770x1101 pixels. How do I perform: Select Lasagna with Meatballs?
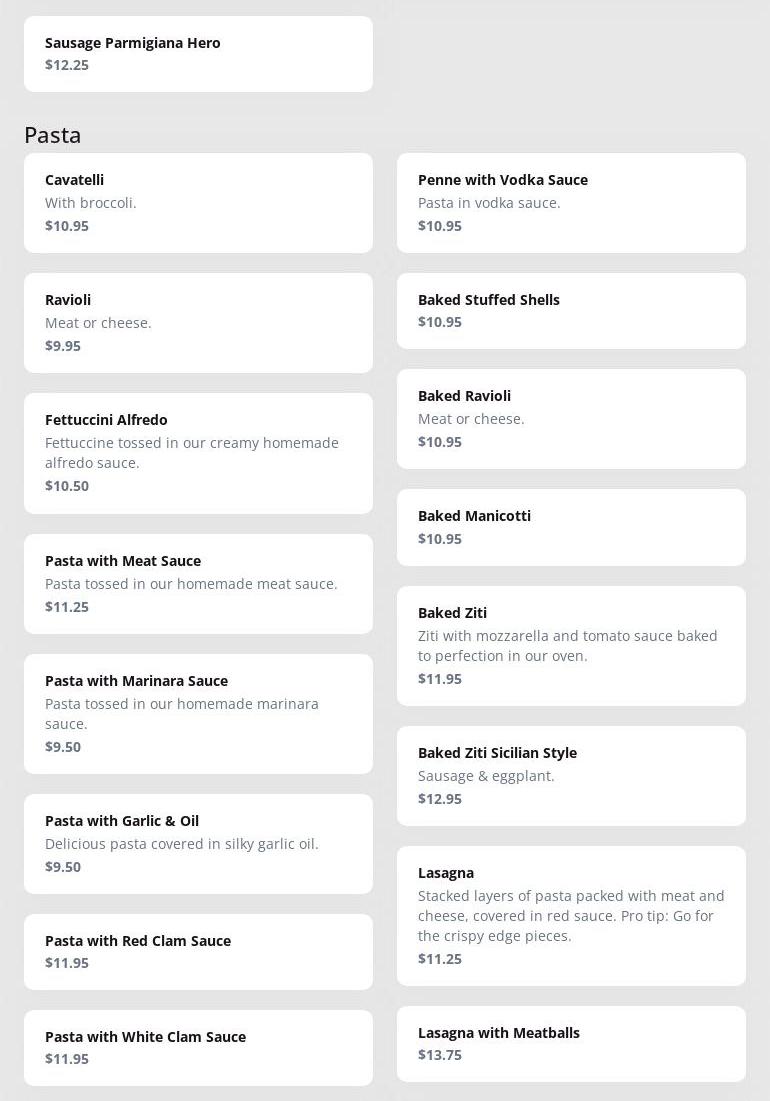click(x=571, y=1044)
